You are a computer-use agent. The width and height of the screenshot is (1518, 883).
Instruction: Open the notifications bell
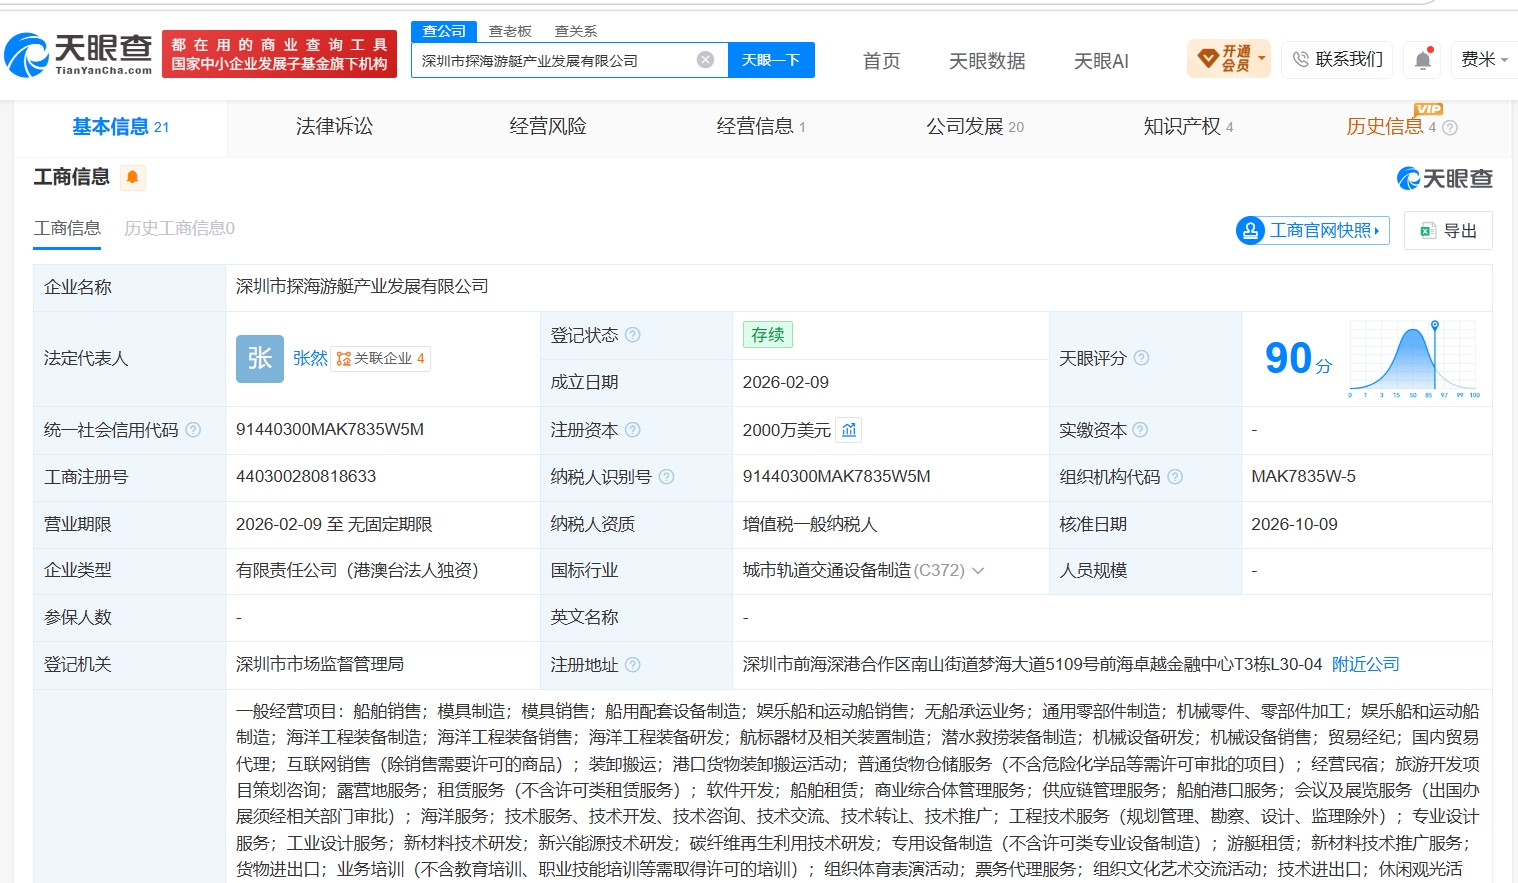pyautogui.click(x=1423, y=60)
